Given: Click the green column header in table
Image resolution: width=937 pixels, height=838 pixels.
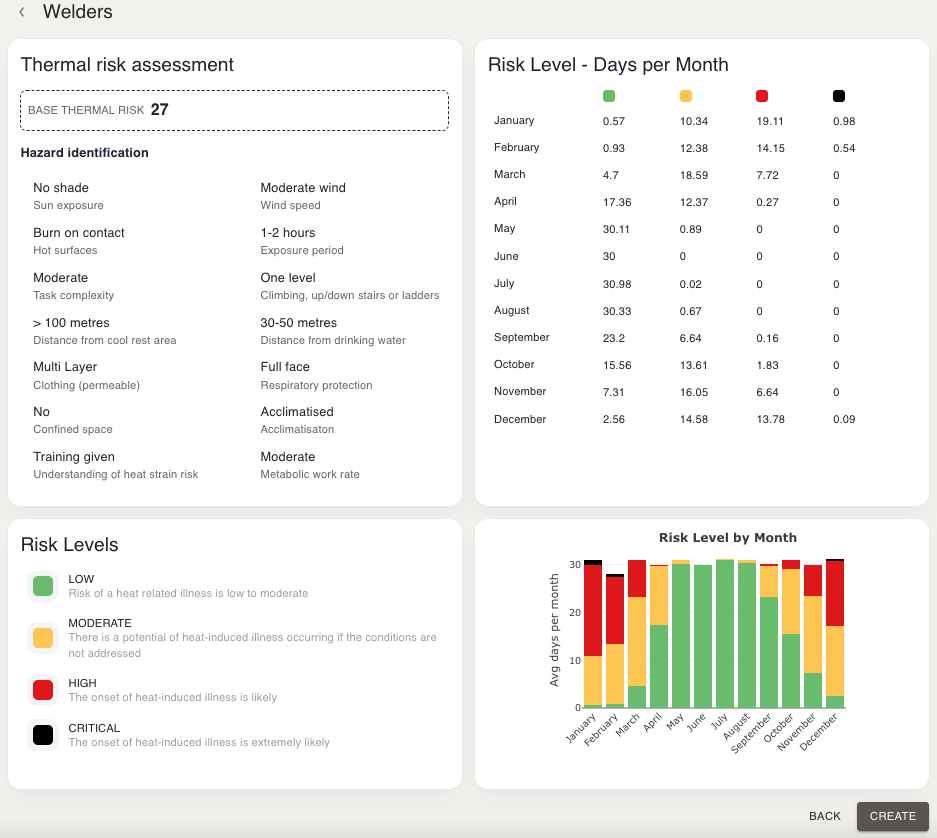Looking at the screenshot, I should pyautogui.click(x=608, y=96).
